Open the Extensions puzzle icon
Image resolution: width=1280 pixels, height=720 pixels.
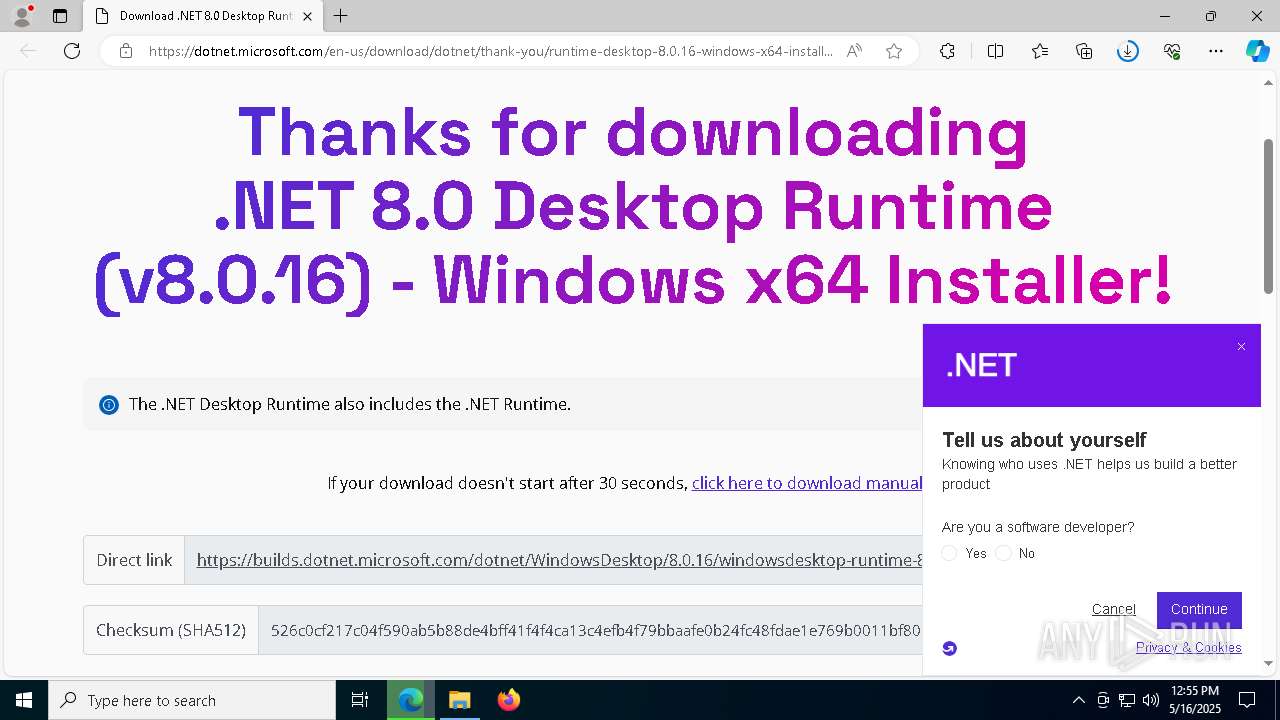947,51
